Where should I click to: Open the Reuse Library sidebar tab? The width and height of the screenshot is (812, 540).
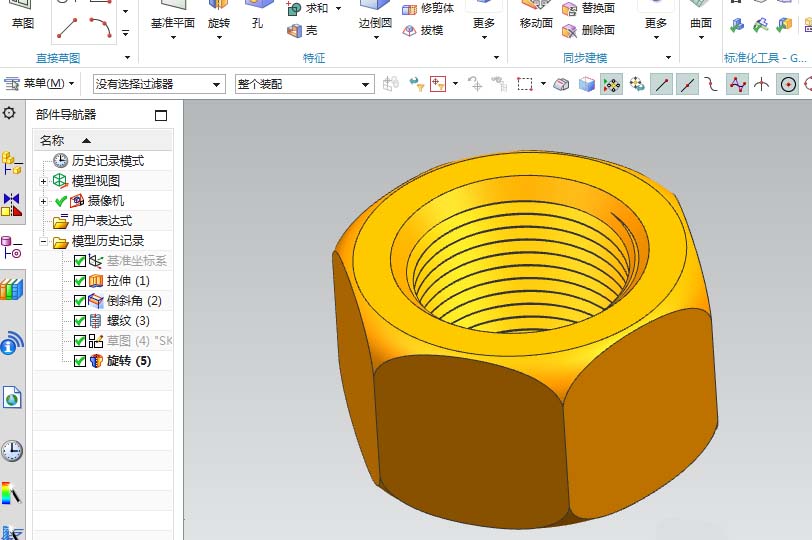pyautogui.click(x=11, y=289)
